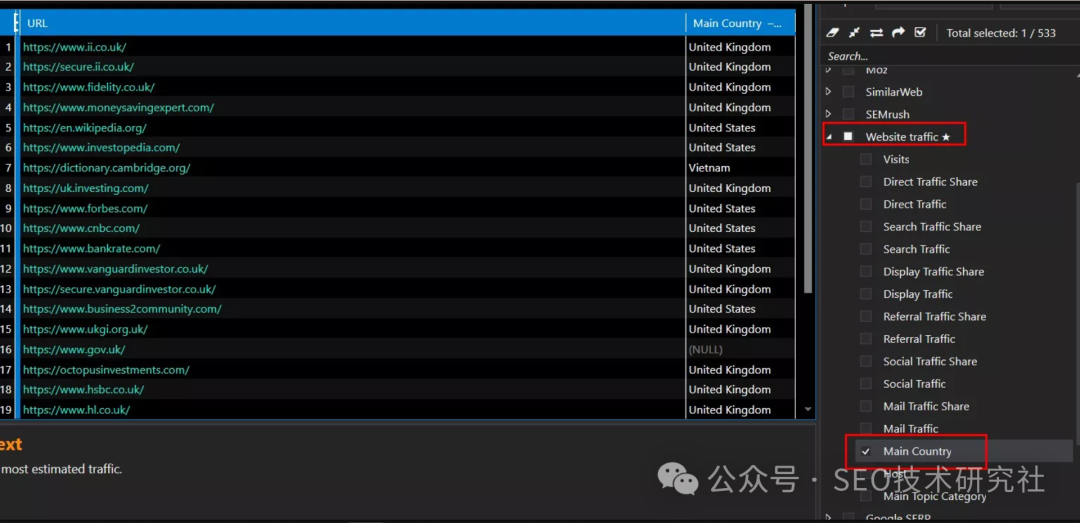
Task: Open the https://secure.ii.co.uk/ link
Action: pos(79,67)
